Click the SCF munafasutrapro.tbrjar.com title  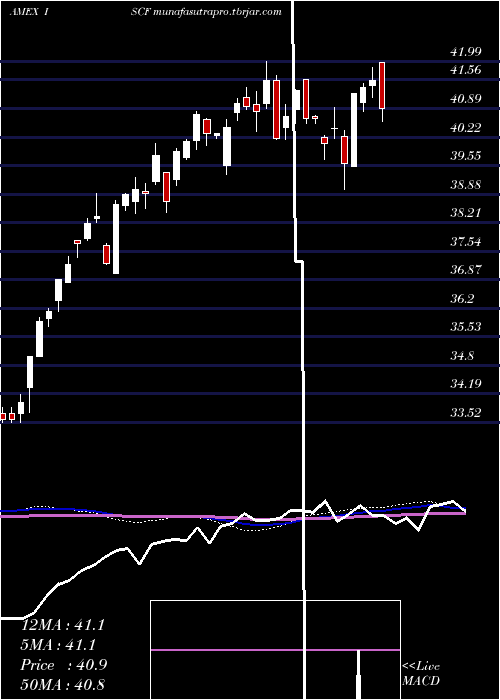click(206, 12)
